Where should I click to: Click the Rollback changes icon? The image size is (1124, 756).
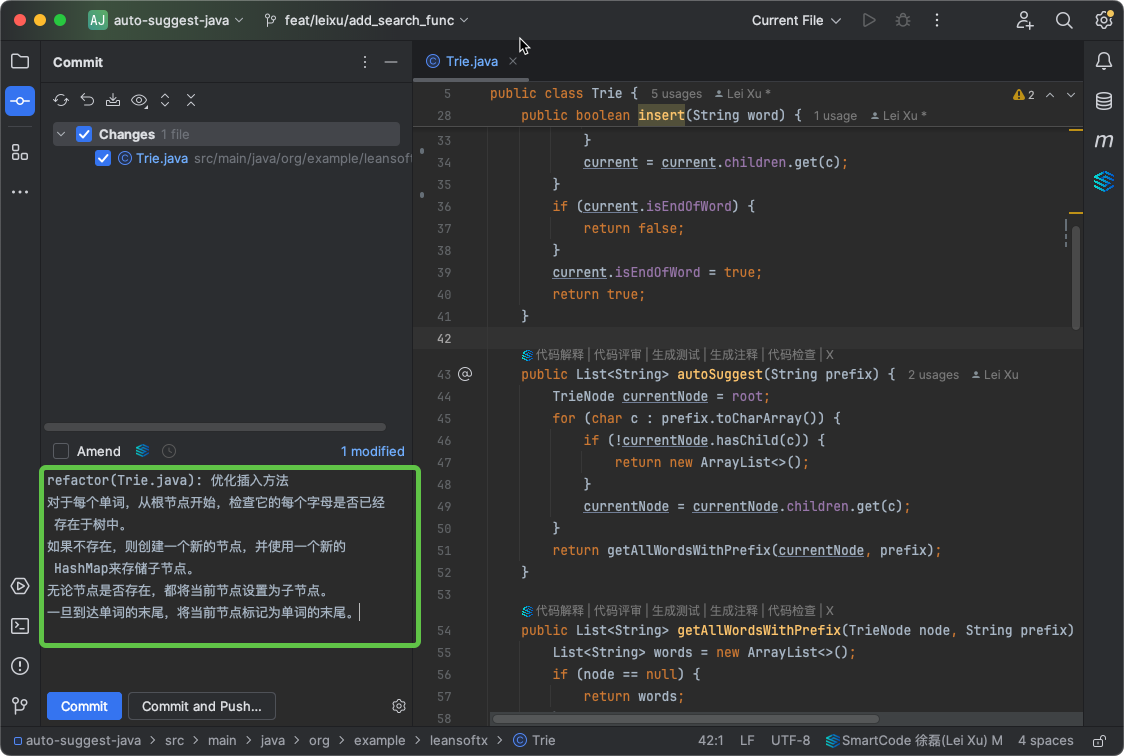(x=87, y=100)
